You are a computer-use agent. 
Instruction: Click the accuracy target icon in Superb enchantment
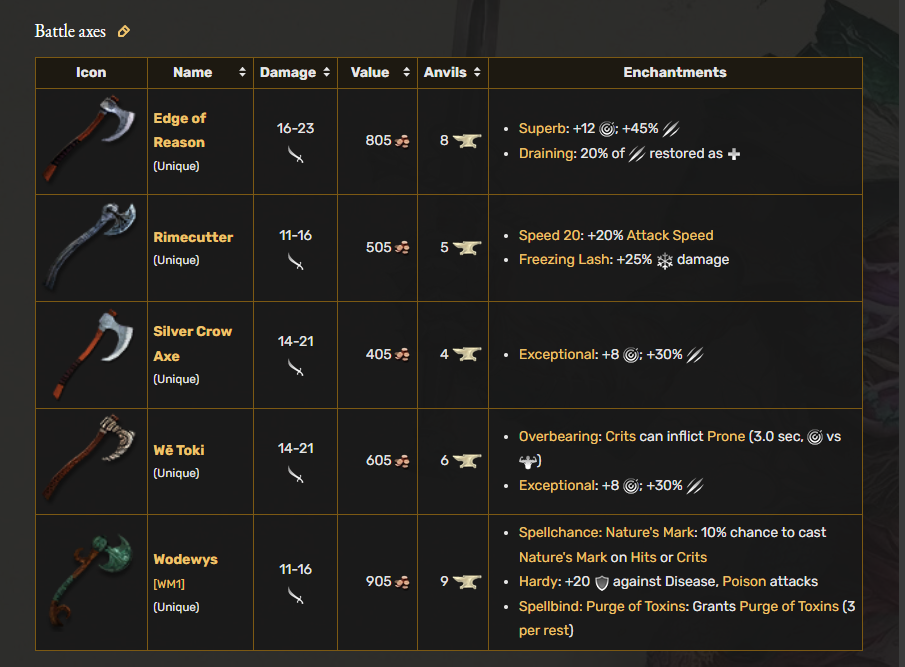[607, 129]
